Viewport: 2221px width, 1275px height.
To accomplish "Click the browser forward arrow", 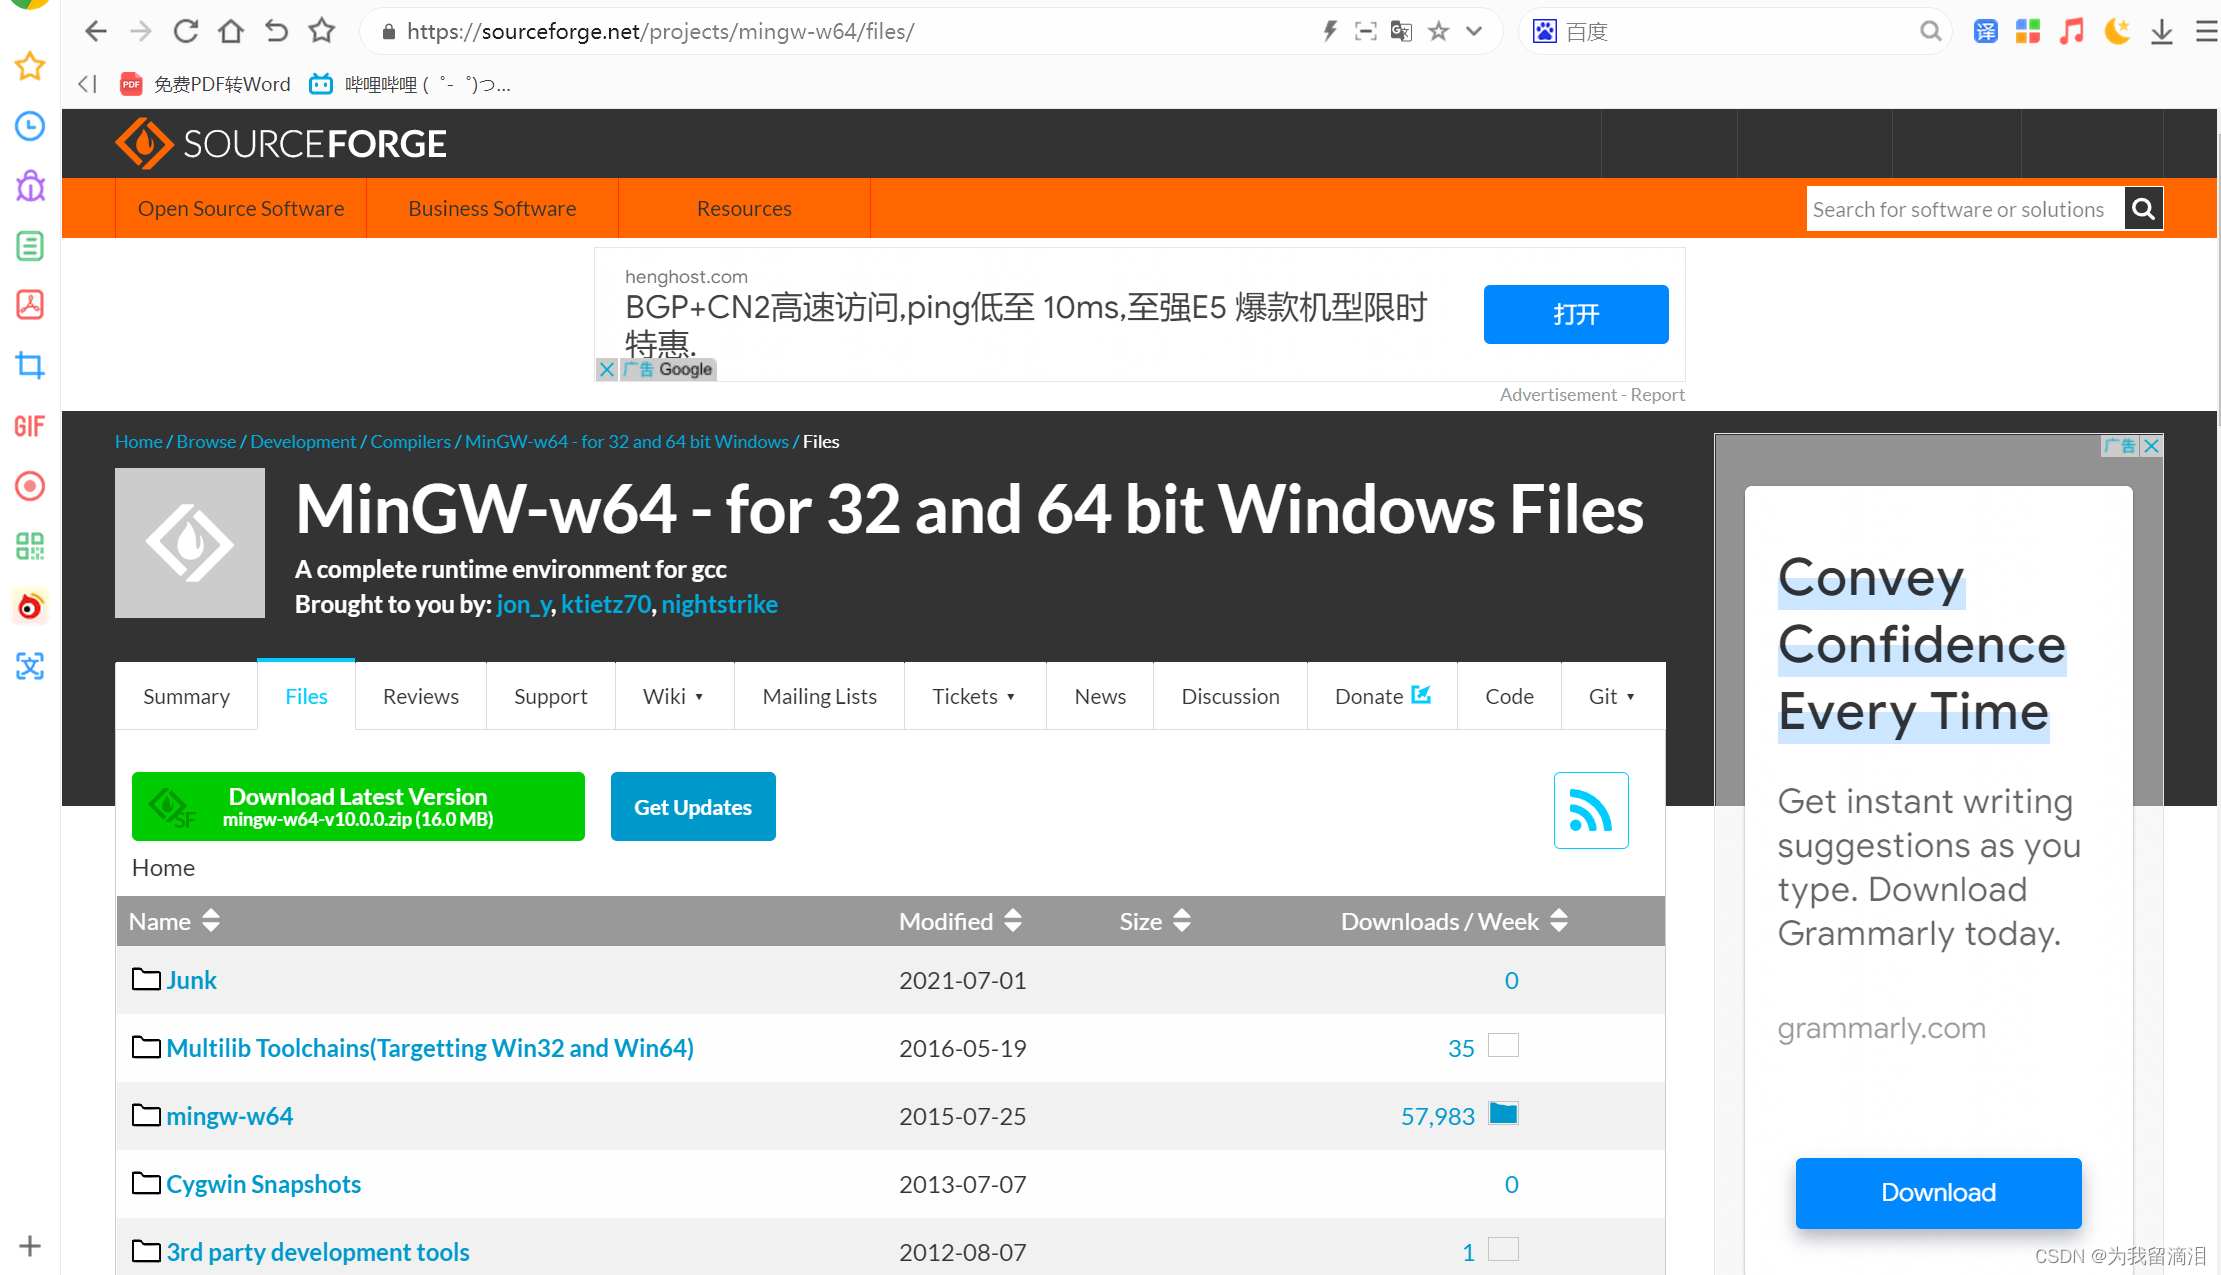I will click(x=141, y=31).
